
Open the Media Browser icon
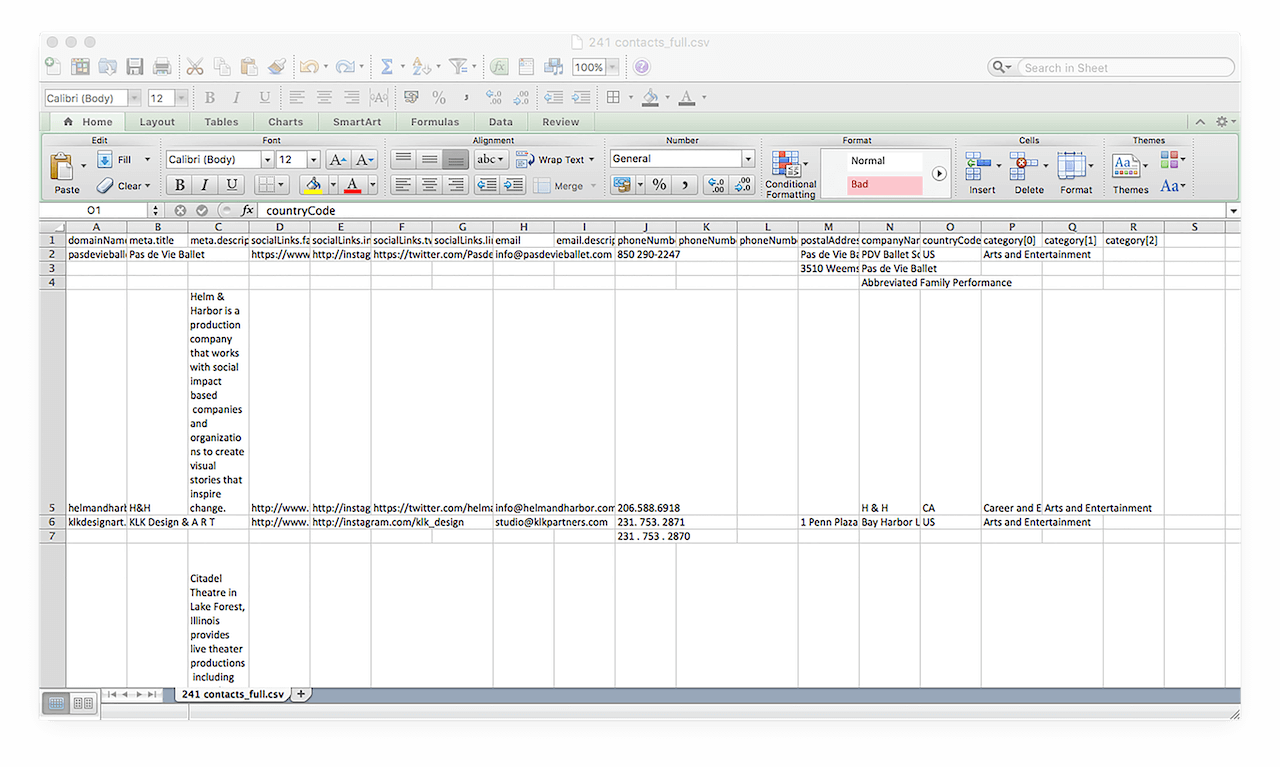click(553, 67)
